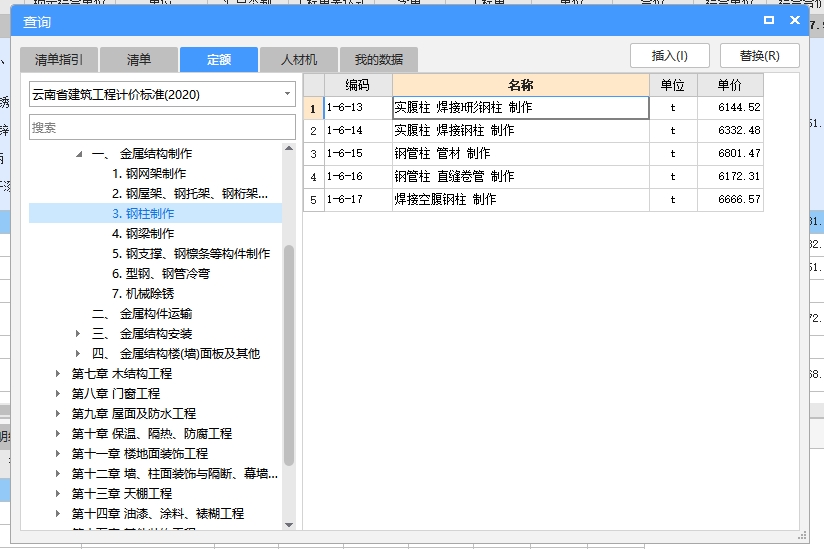824x549 pixels.
Task: Select 4. 钢梁制作 tree item
Action: 143,234
